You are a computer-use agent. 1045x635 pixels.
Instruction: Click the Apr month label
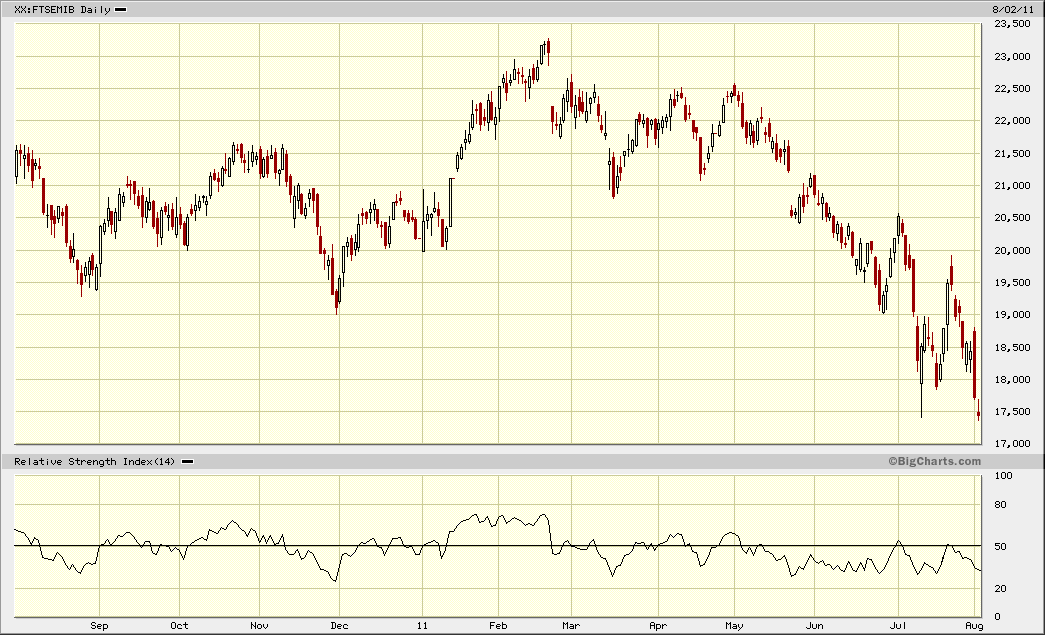[x=658, y=626]
